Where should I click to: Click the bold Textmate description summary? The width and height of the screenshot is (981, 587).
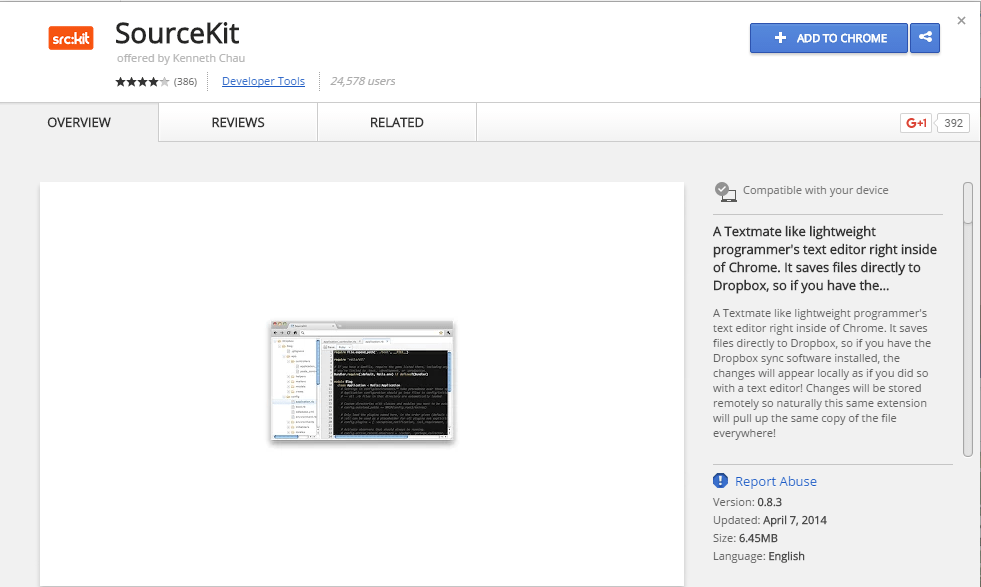pos(825,258)
